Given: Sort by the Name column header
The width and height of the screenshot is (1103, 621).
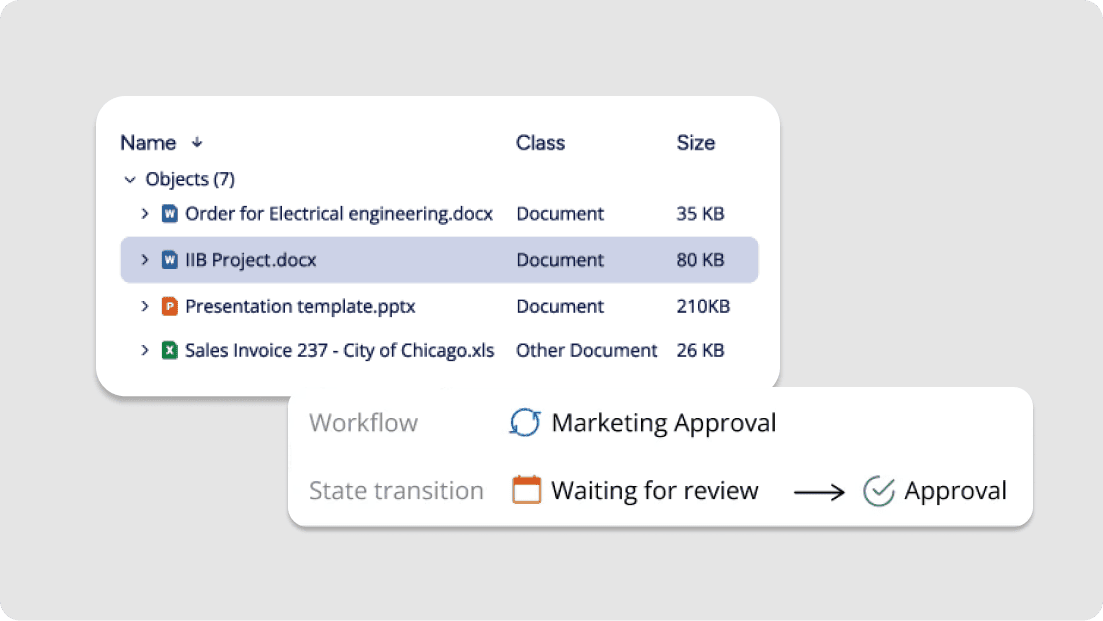Looking at the screenshot, I should [148, 143].
